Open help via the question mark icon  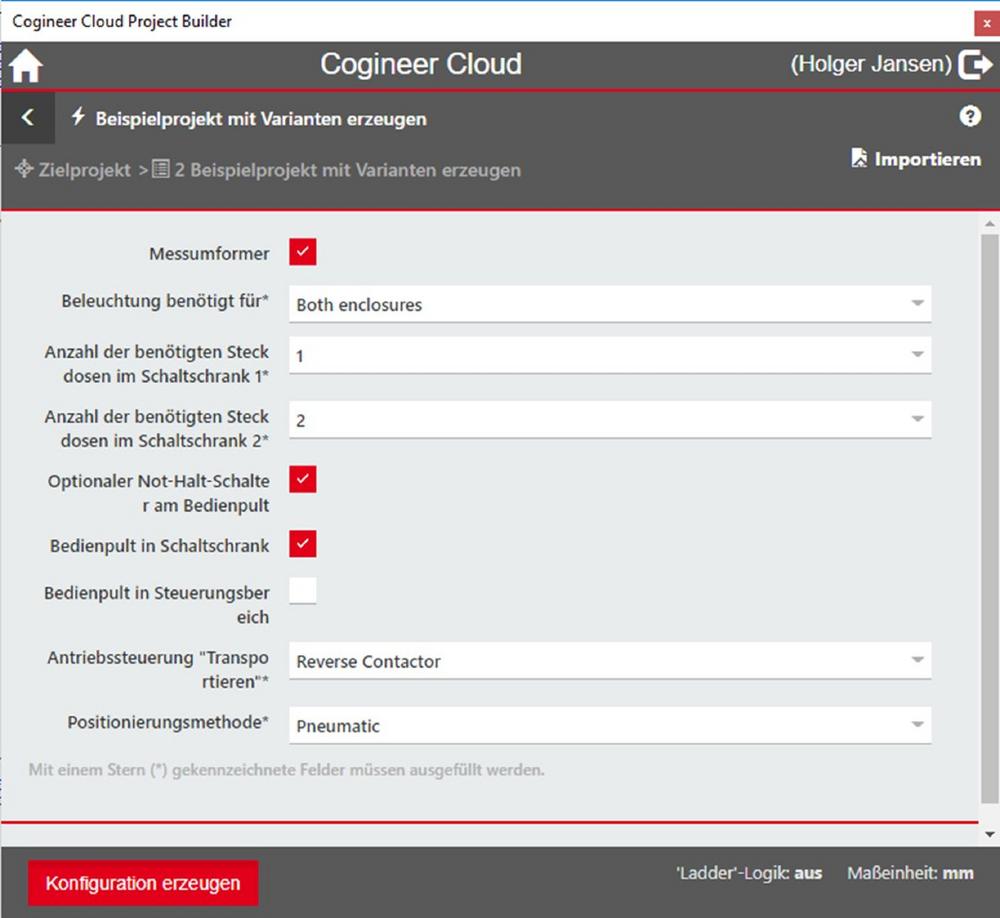[x=969, y=116]
